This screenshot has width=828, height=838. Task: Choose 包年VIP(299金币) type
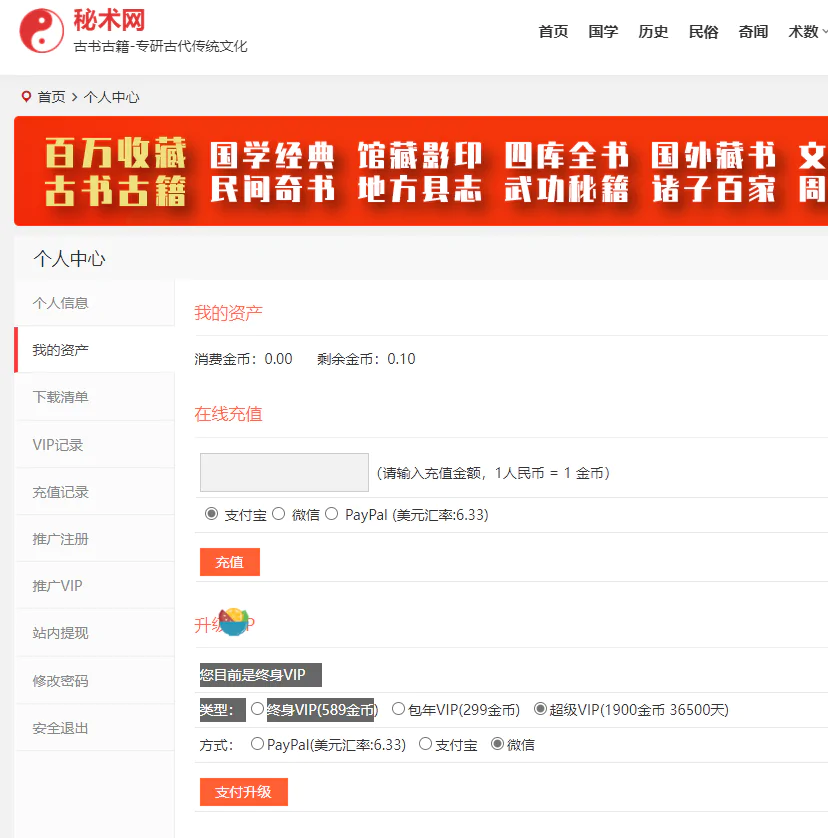[398, 709]
